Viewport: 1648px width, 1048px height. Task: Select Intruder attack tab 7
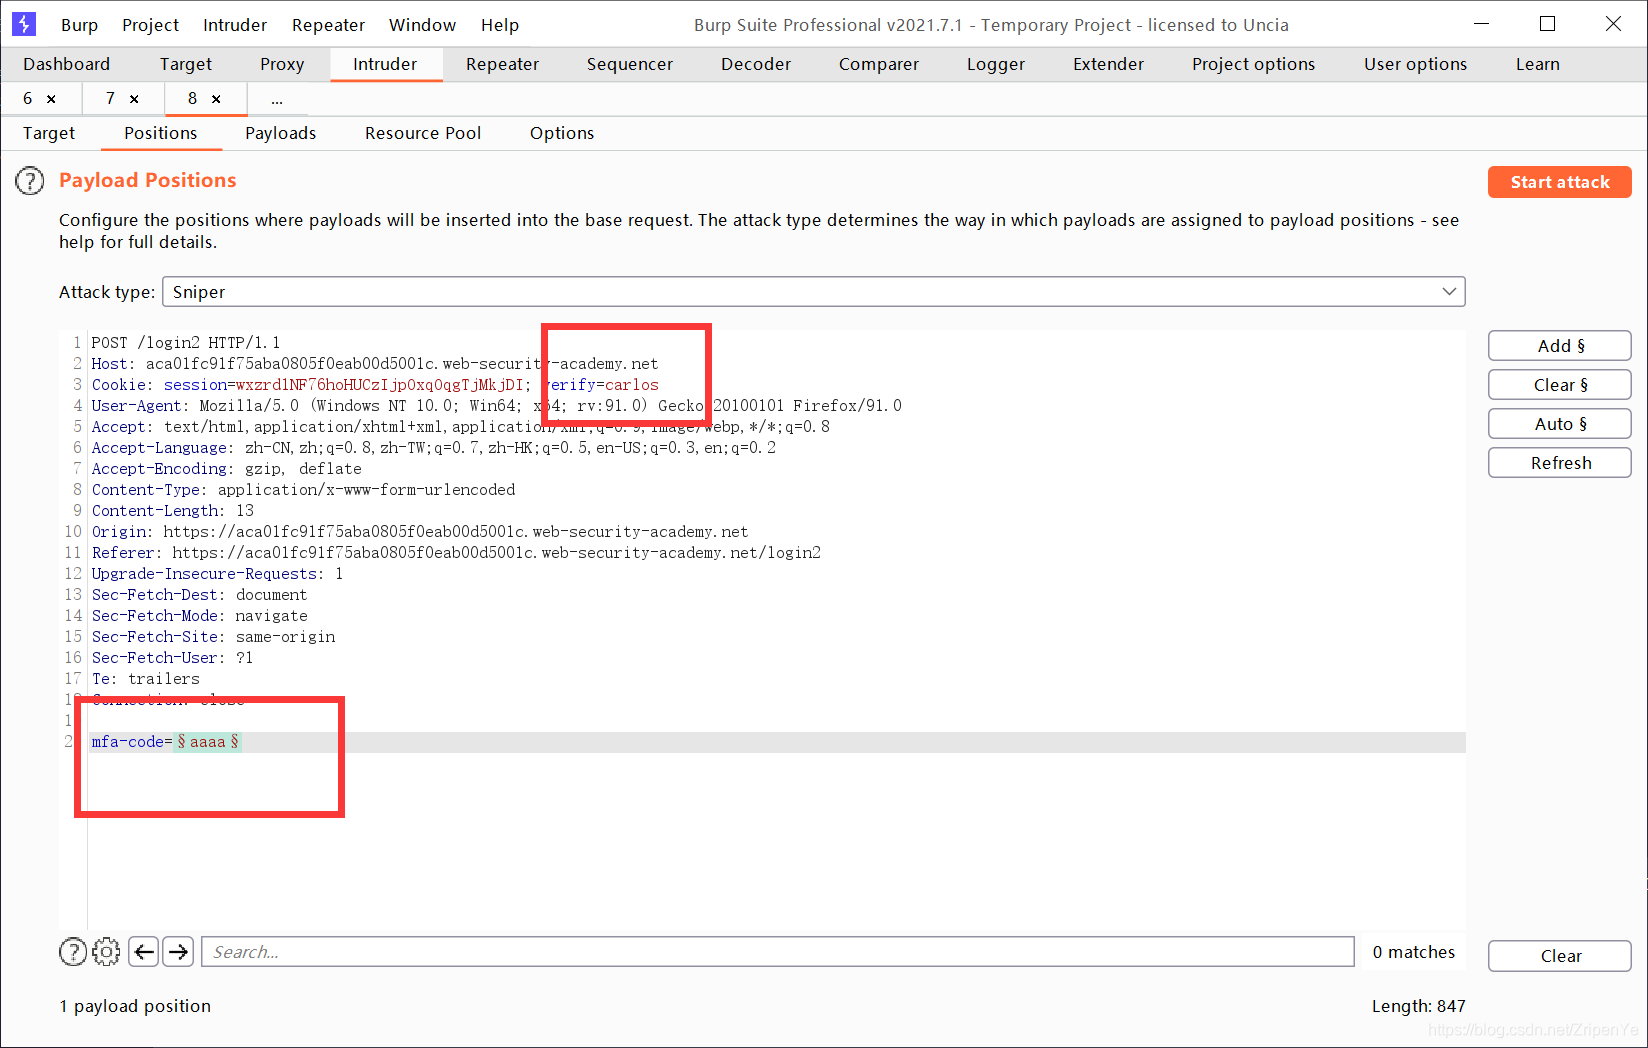(110, 99)
